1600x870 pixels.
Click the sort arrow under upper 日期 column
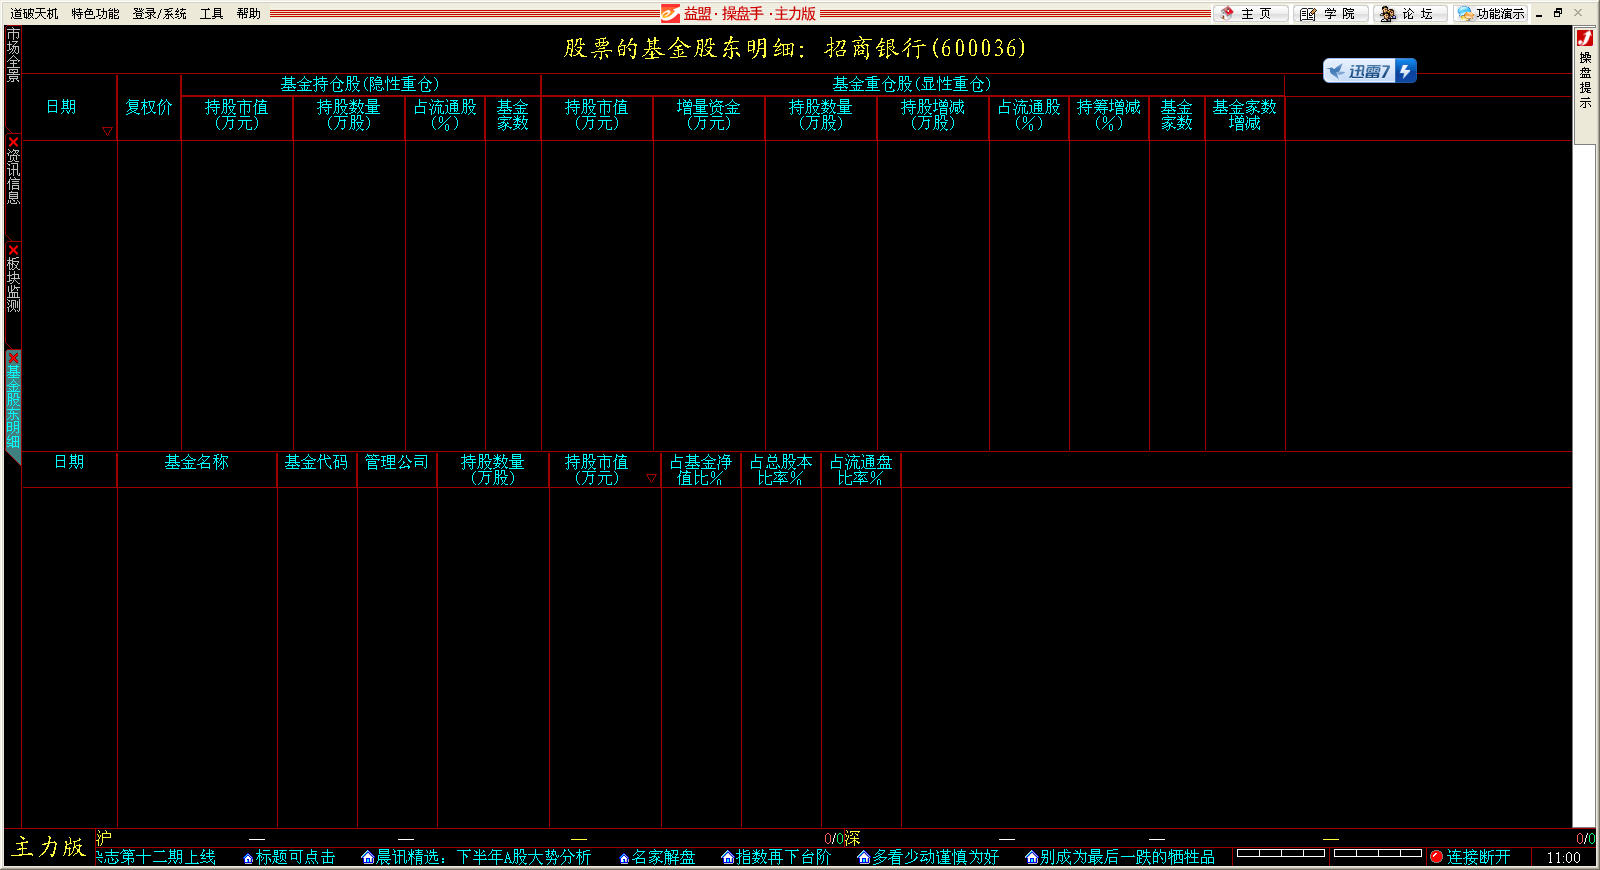107,131
